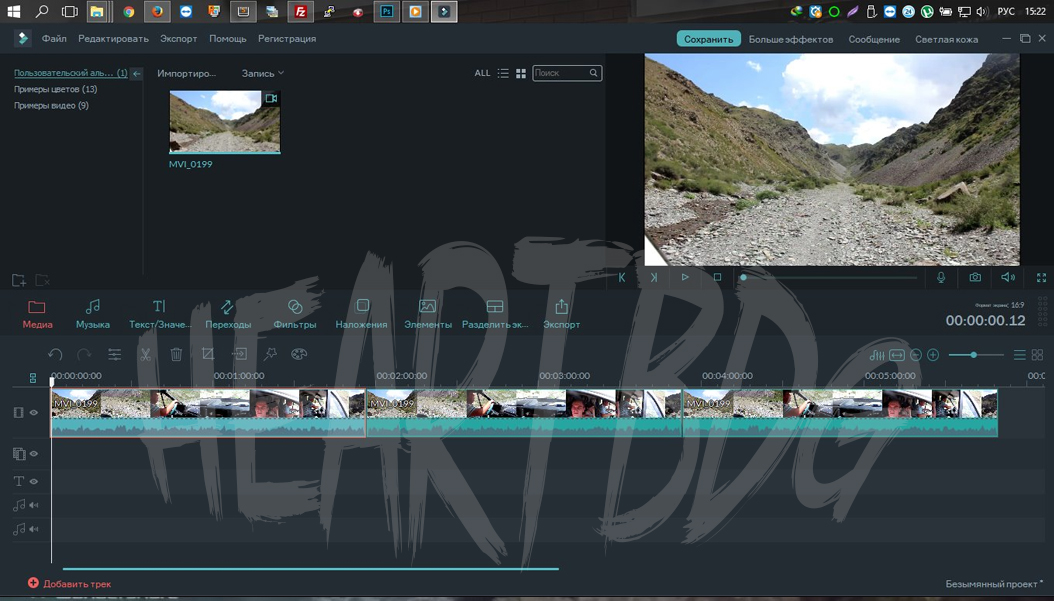Open the Crop tool
Image resolution: width=1054 pixels, height=601 pixels.
tap(208, 354)
